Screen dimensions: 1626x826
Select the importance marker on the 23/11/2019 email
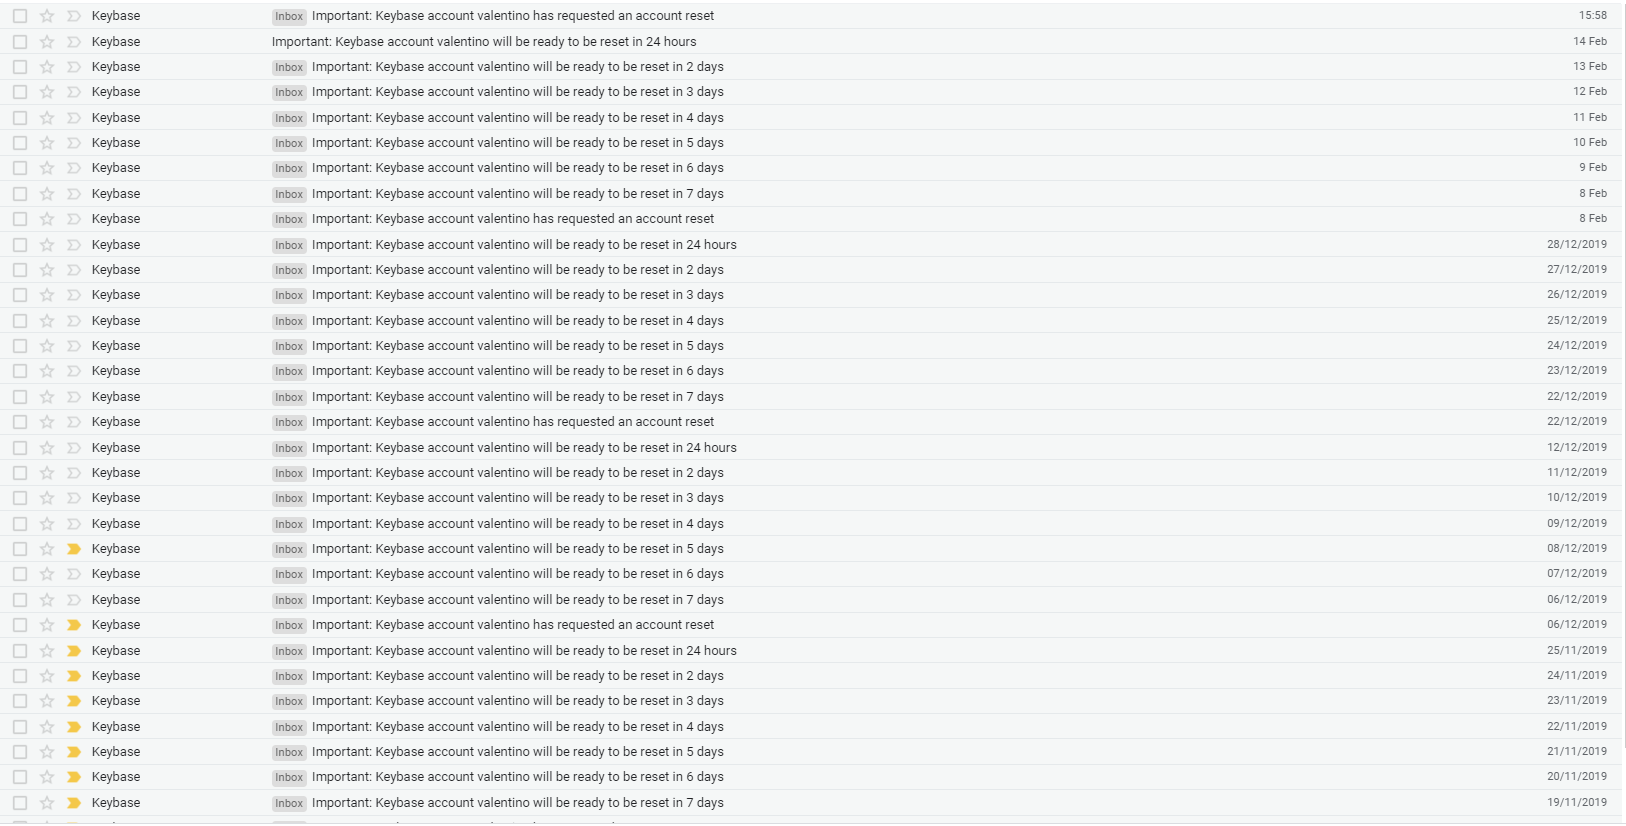72,700
